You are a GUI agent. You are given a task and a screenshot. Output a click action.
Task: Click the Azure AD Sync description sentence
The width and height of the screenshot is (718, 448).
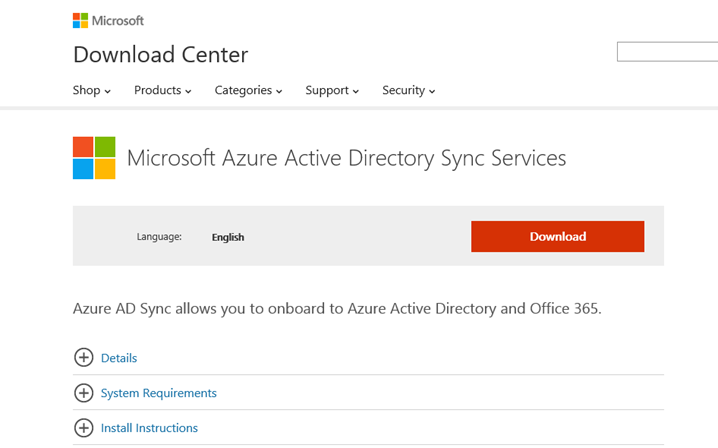coord(337,308)
